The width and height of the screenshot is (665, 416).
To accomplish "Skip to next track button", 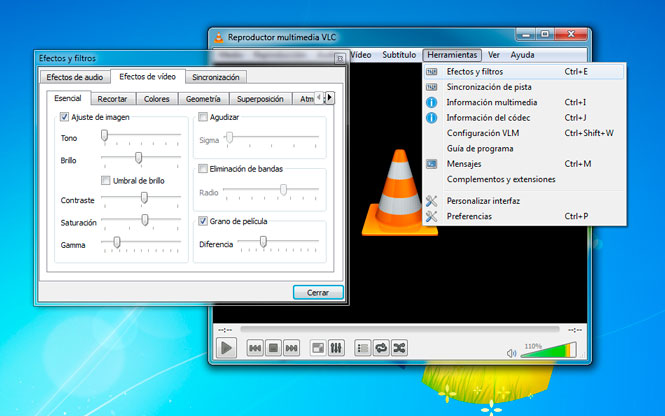I will pyautogui.click(x=291, y=348).
